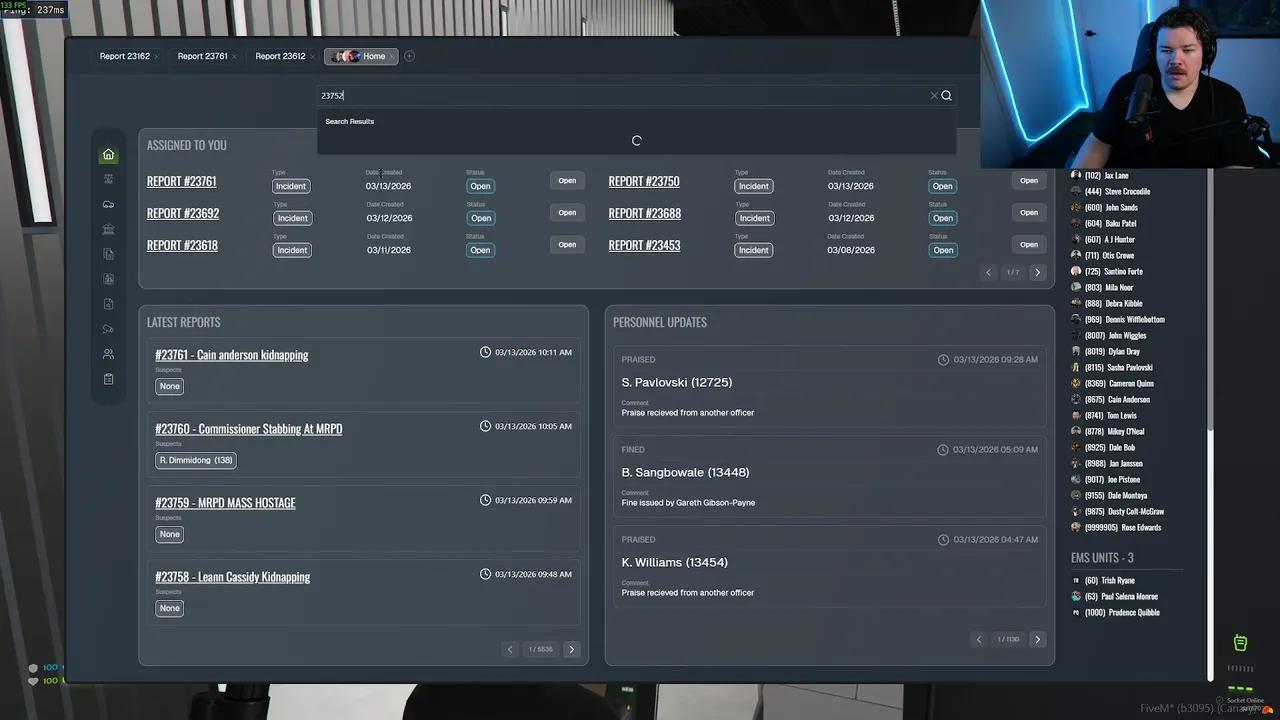Click avatar of Rose Edwards unit

click(x=1076, y=527)
